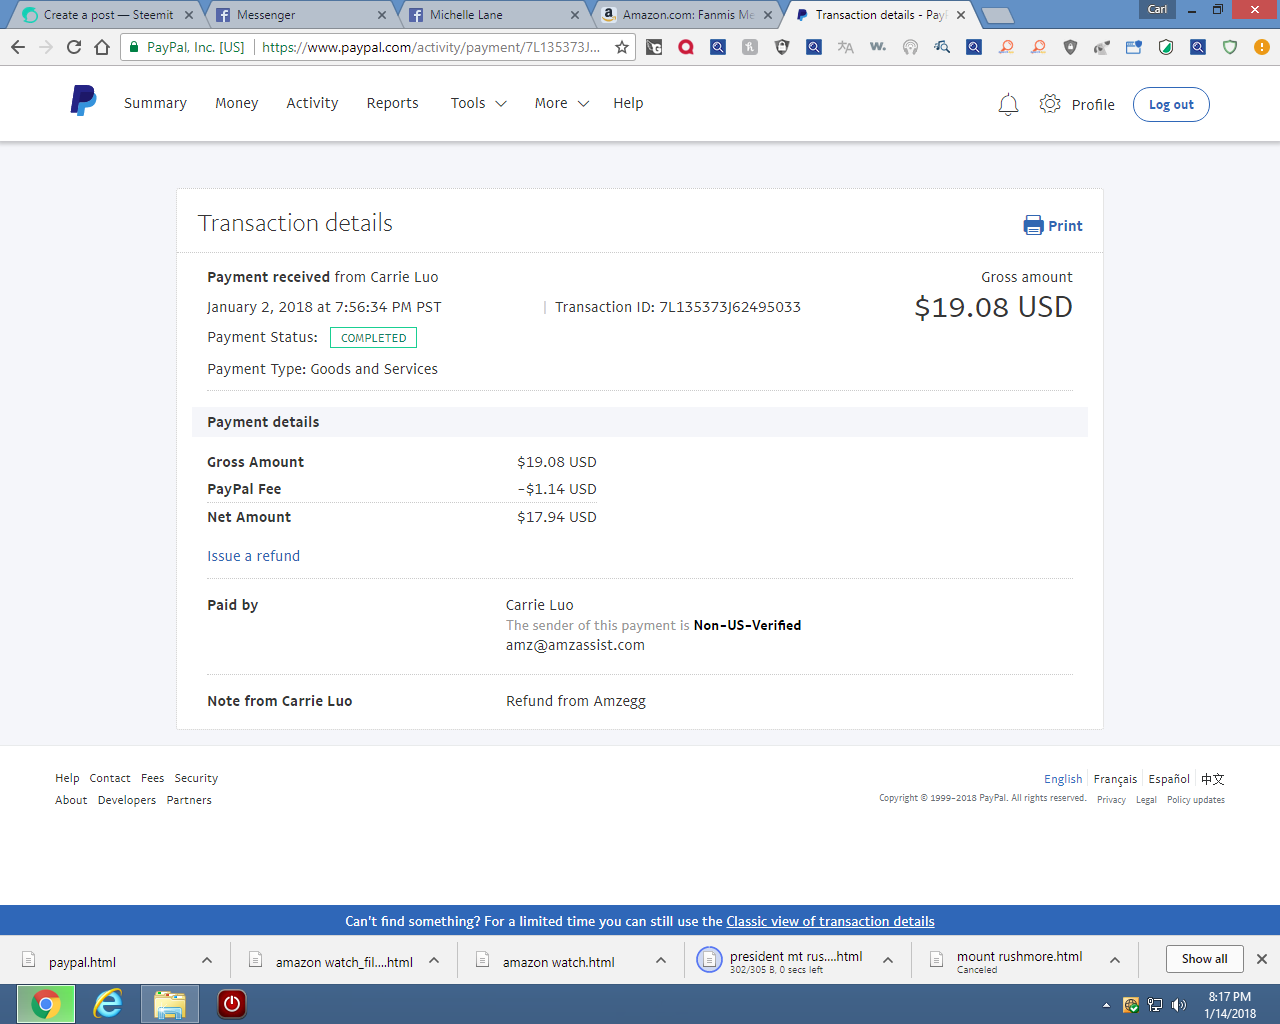The image size is (1280, 1024).
Task: Open the Fees footer link
Action: point(152,778)
